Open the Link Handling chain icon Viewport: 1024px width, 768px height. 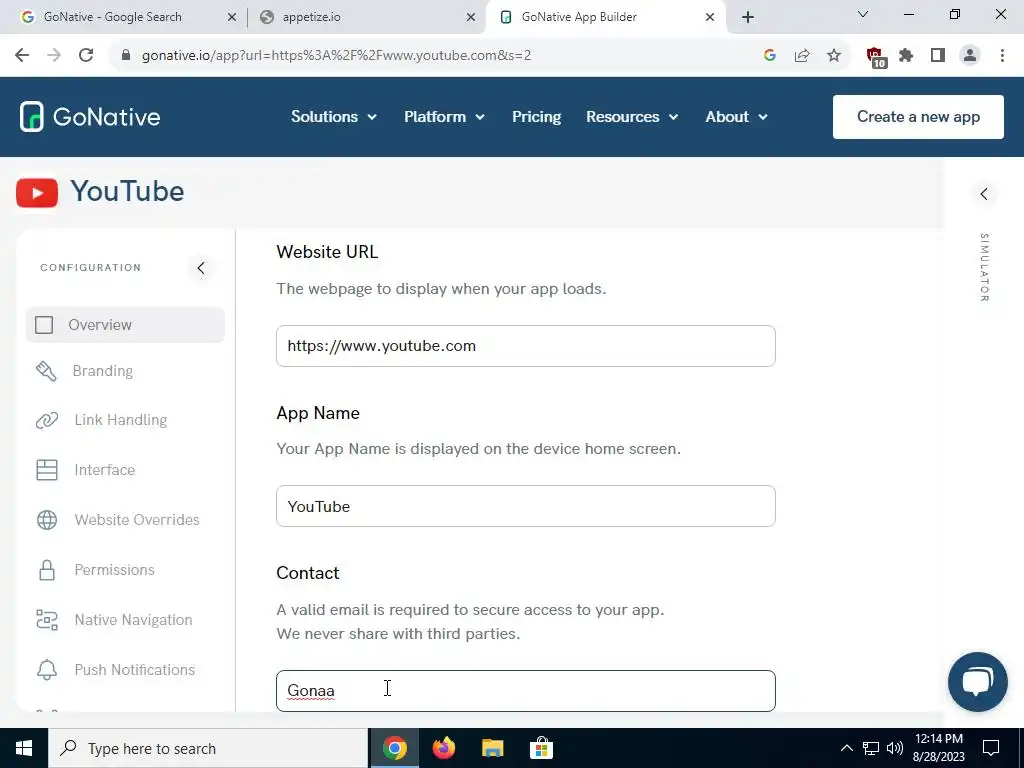coord(46,420)
